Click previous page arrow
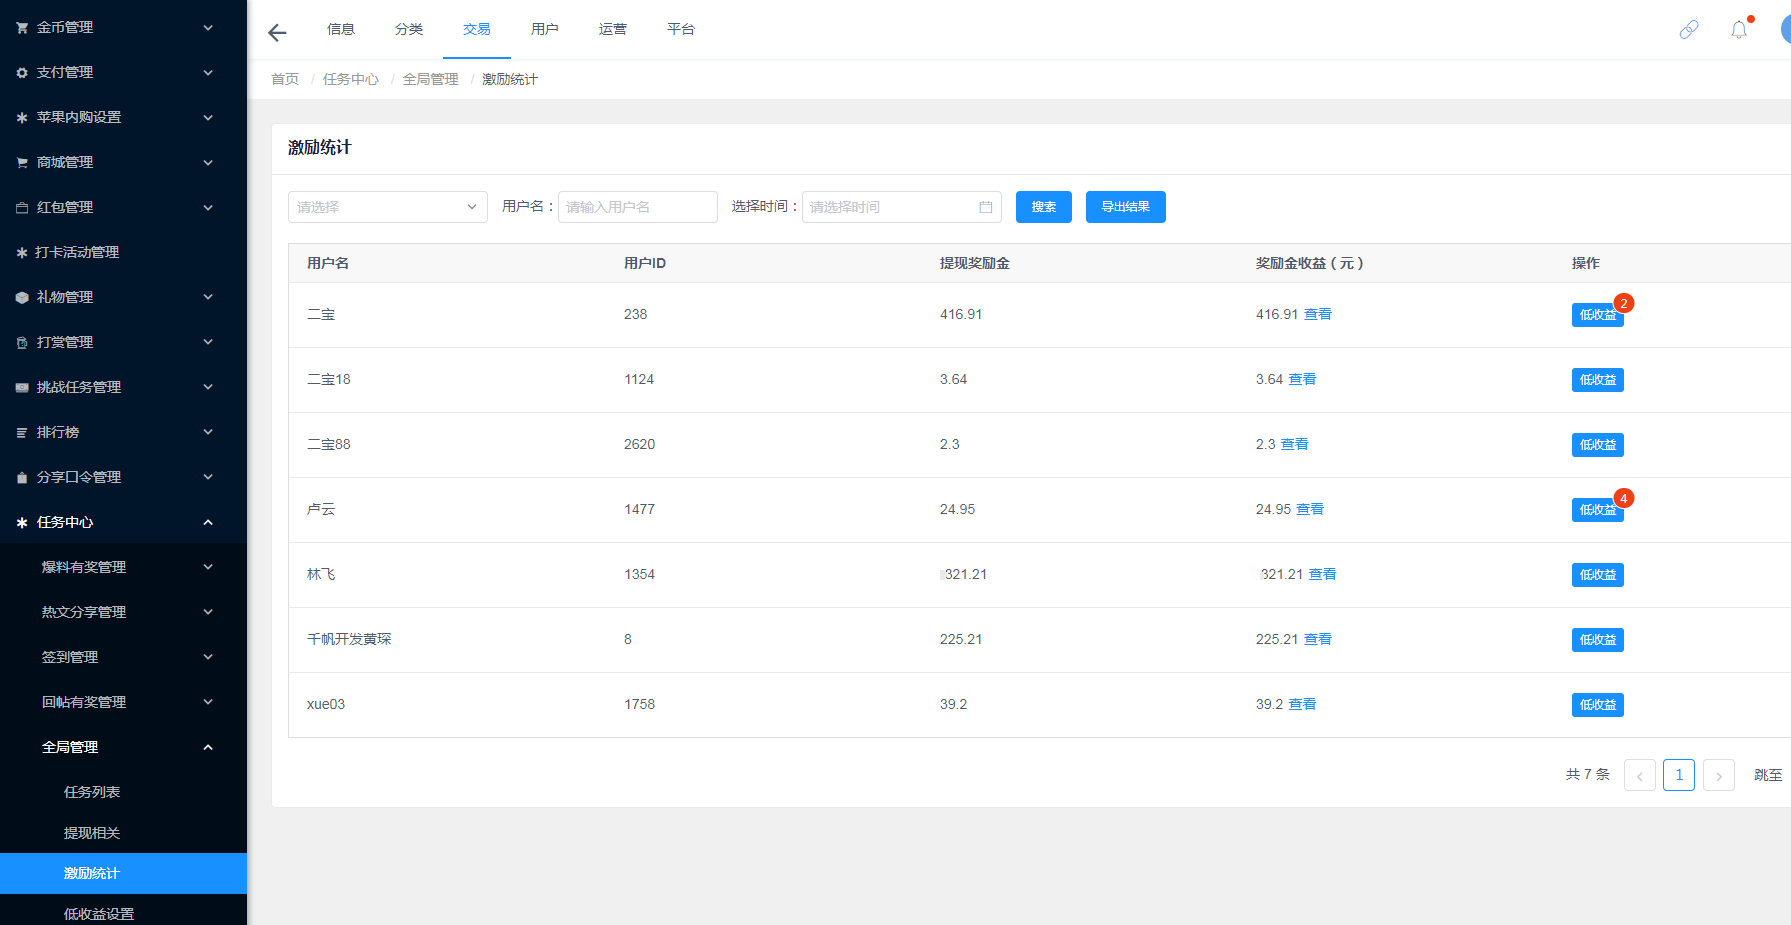Image resolution: width=1791 pixels, height=925 pixels. pos(1640,775)
